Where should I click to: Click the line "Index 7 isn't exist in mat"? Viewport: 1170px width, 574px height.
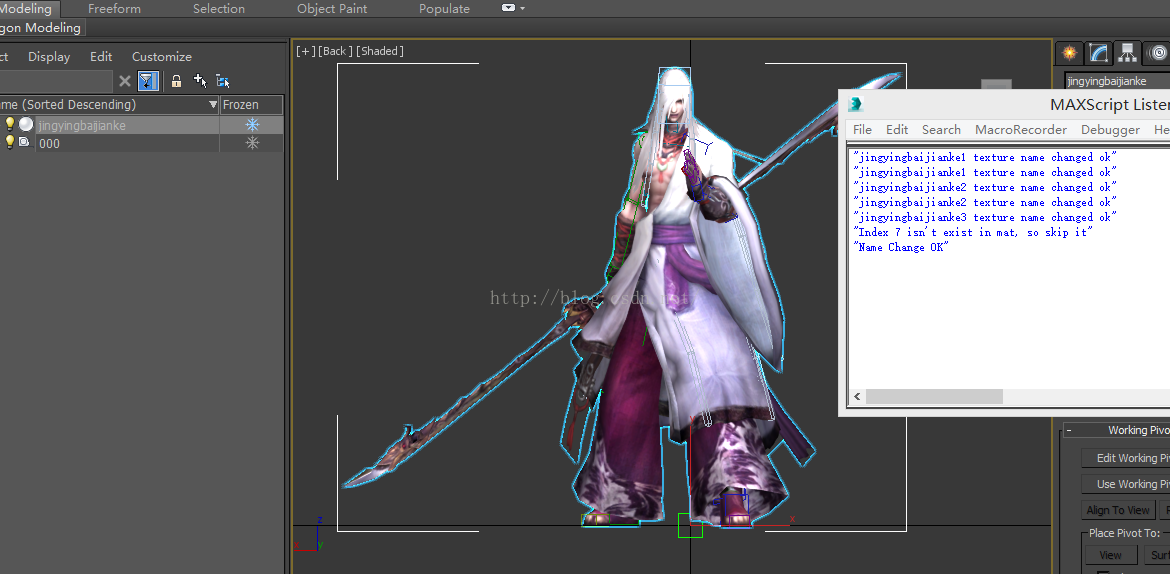(x=973, y=232)
